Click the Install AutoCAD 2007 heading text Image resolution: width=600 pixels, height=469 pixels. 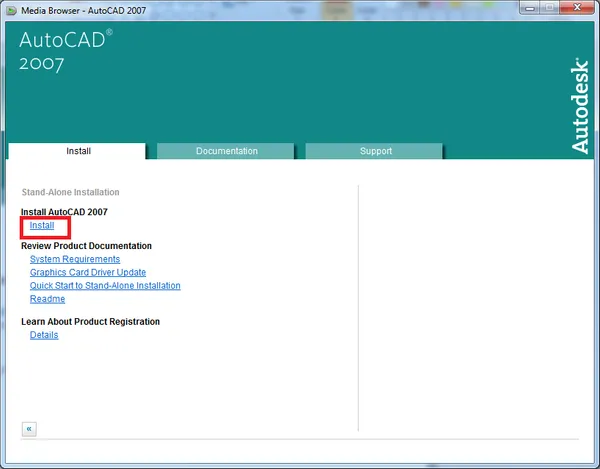coord(64,212)
